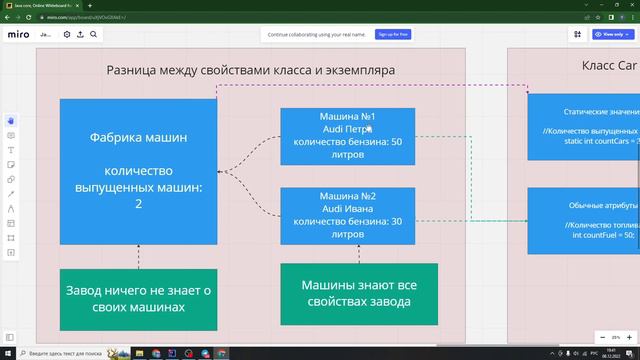Click the title 'Разница между свойствами класса и экземпляра'
The width and height of the screenshot is (640, 360).
[x=251, y=70]
